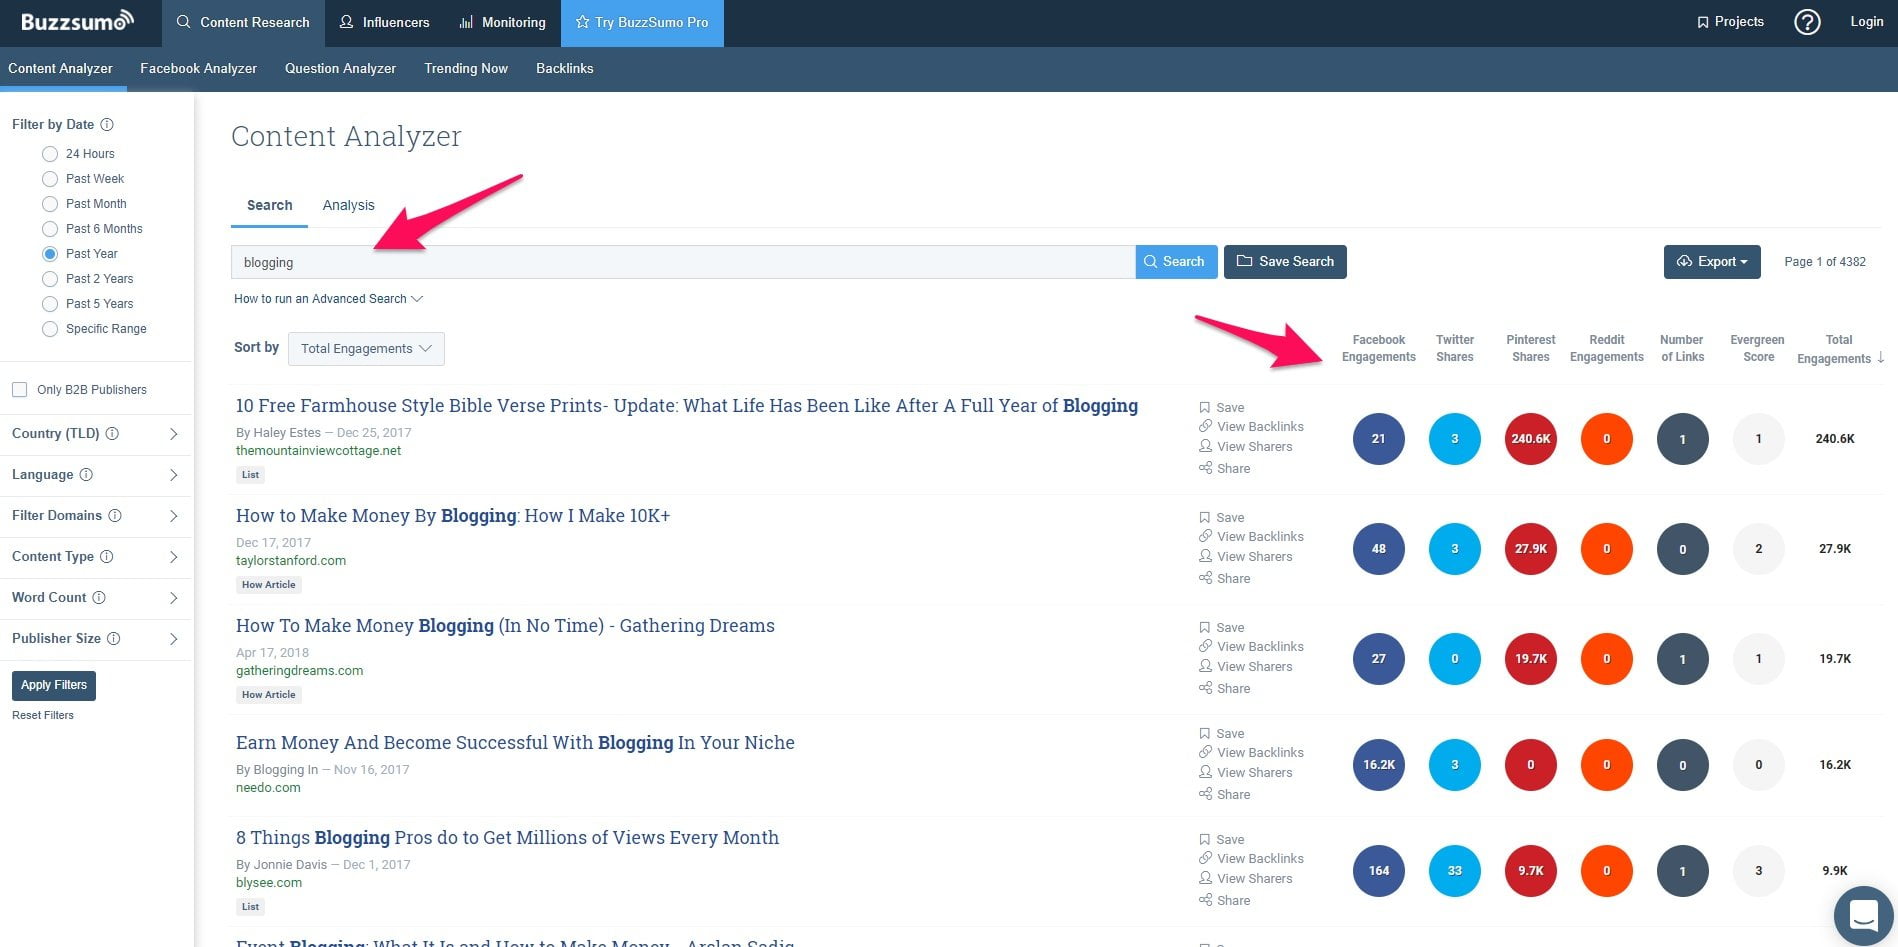This screenshot has height=947, width=1898.
Task: Click the Reset Filters link
Action: coord(43,715)
